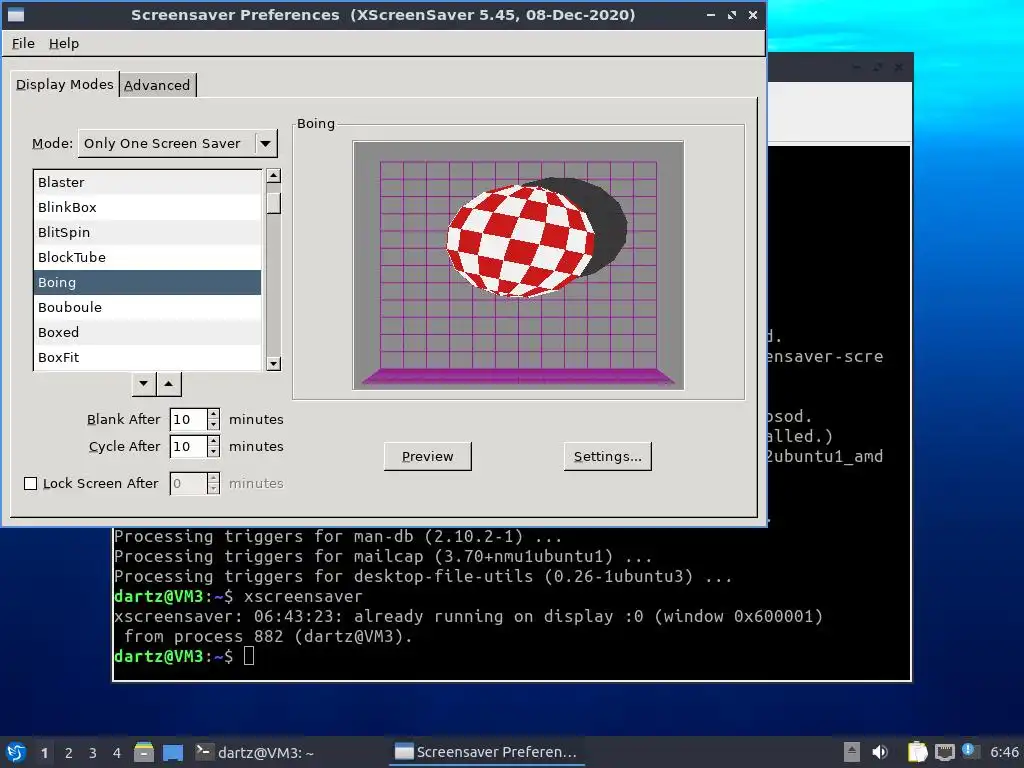Switch to workspace 4
This screenshot has height=768, width=1024.
click(116, 753)
